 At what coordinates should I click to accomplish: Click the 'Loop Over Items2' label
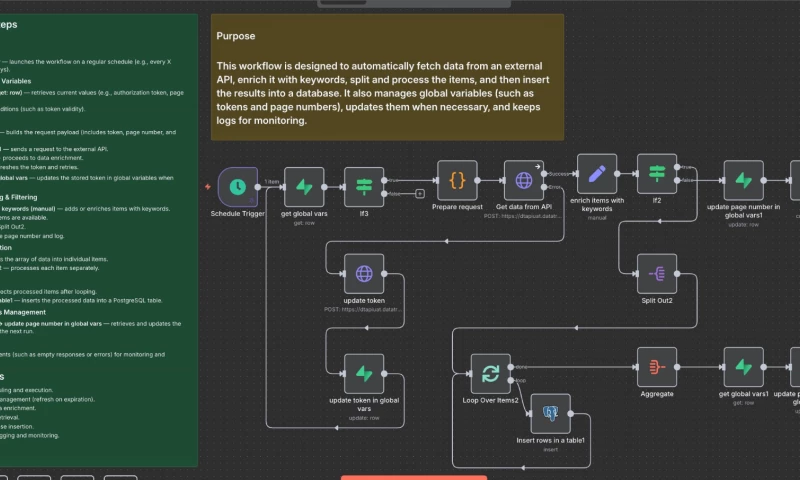490,400
